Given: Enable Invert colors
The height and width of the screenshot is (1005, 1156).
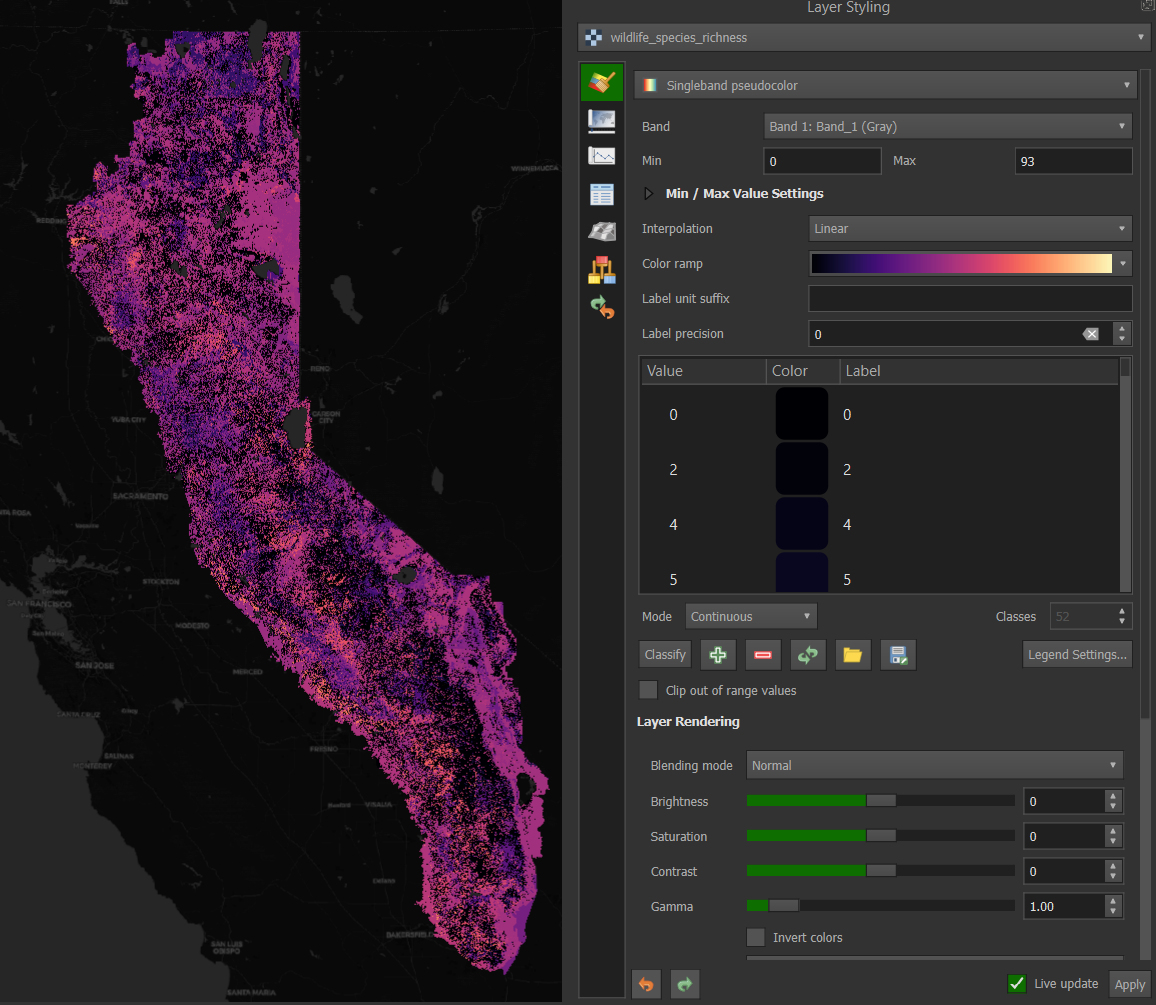Looking at the screenshot, I should 756,937.
